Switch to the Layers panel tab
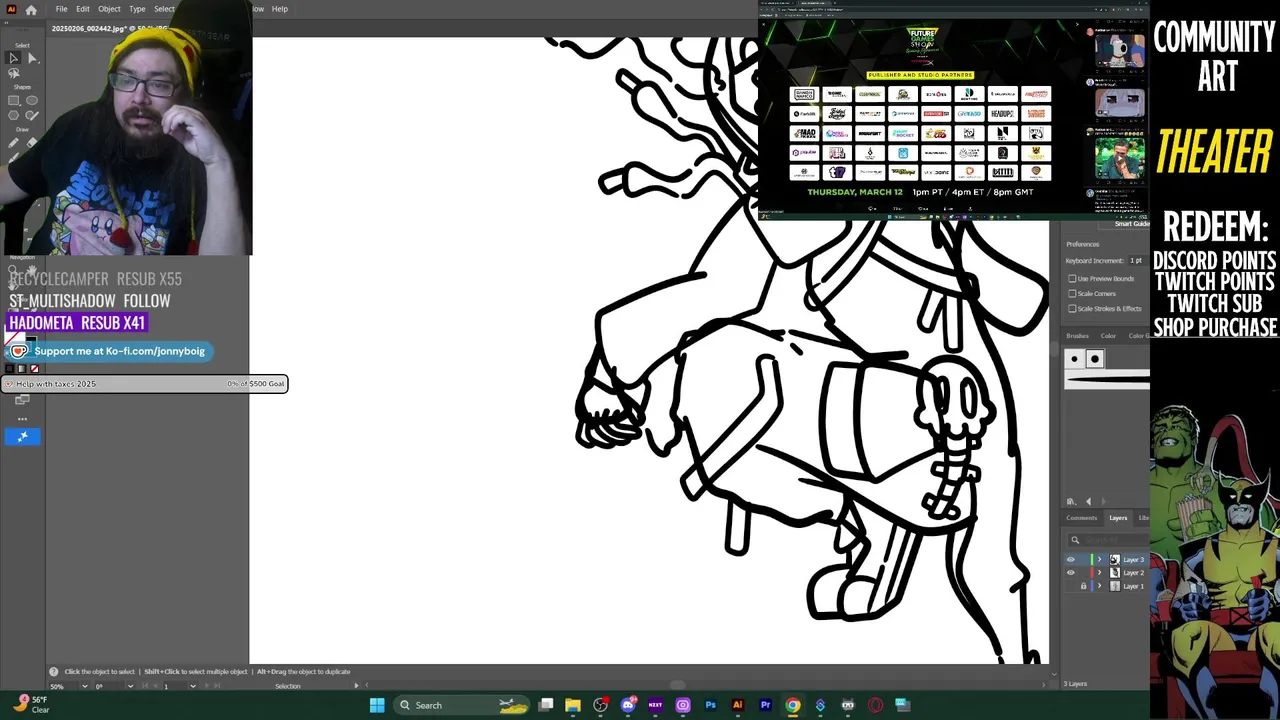Image resolution: width=1280 pixels, height=720 pixels. coord(1118,518)
